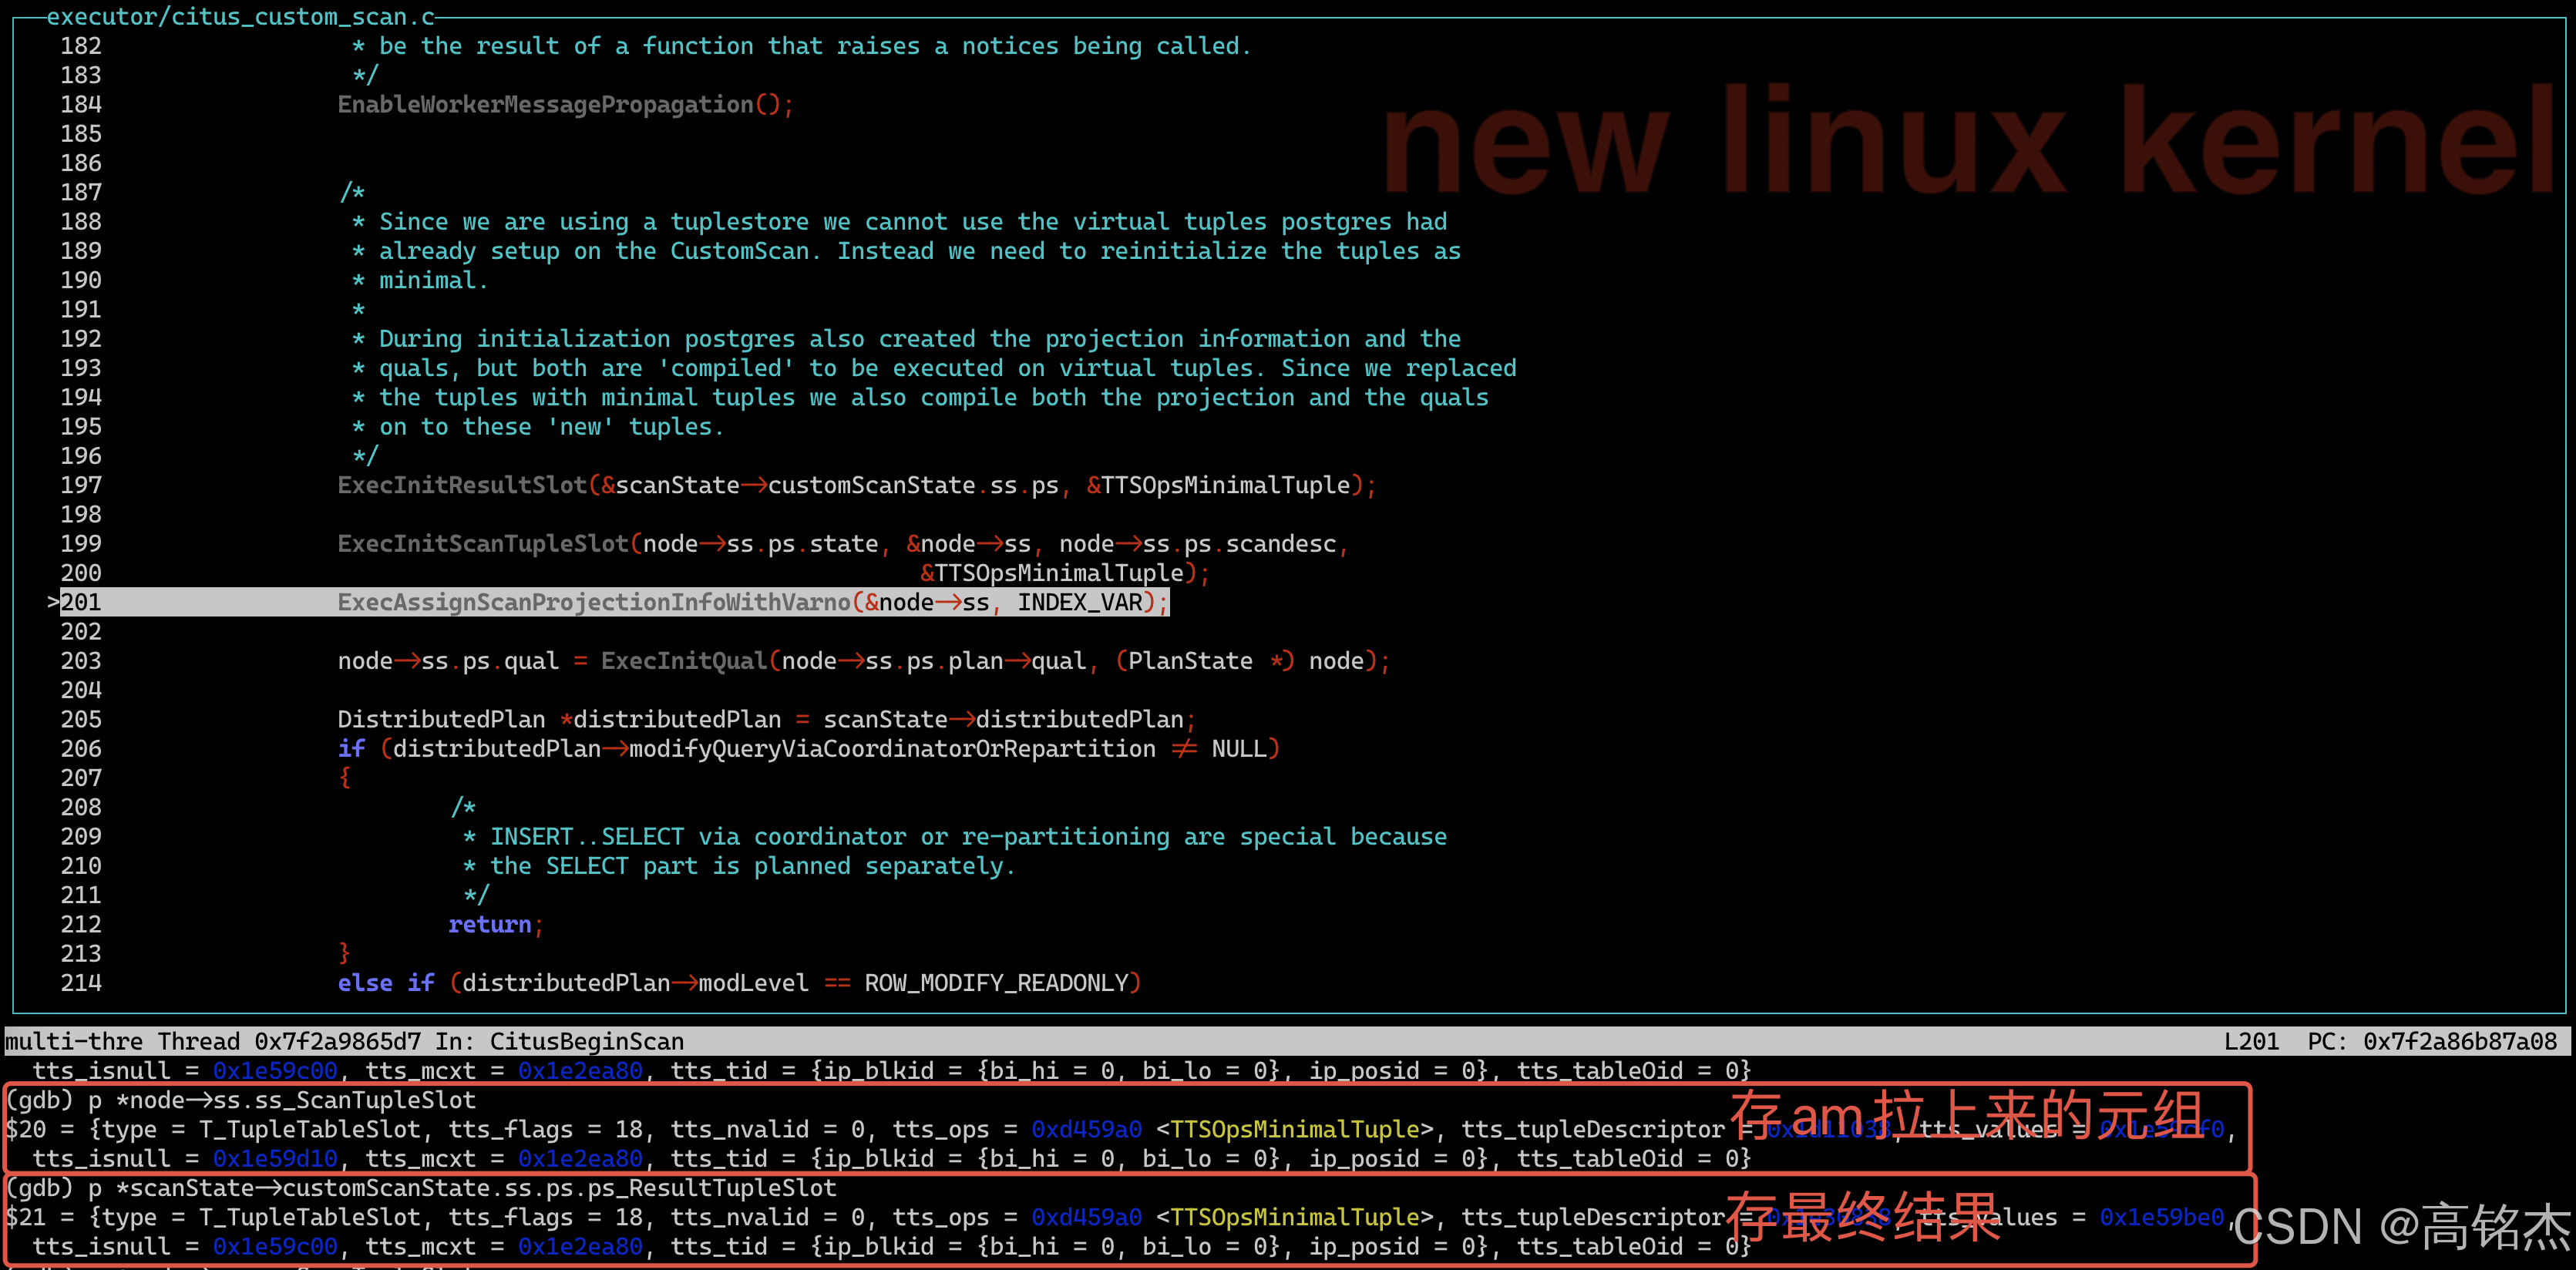
Task: Click the current line marker at line 201
Action: point(53,602)
